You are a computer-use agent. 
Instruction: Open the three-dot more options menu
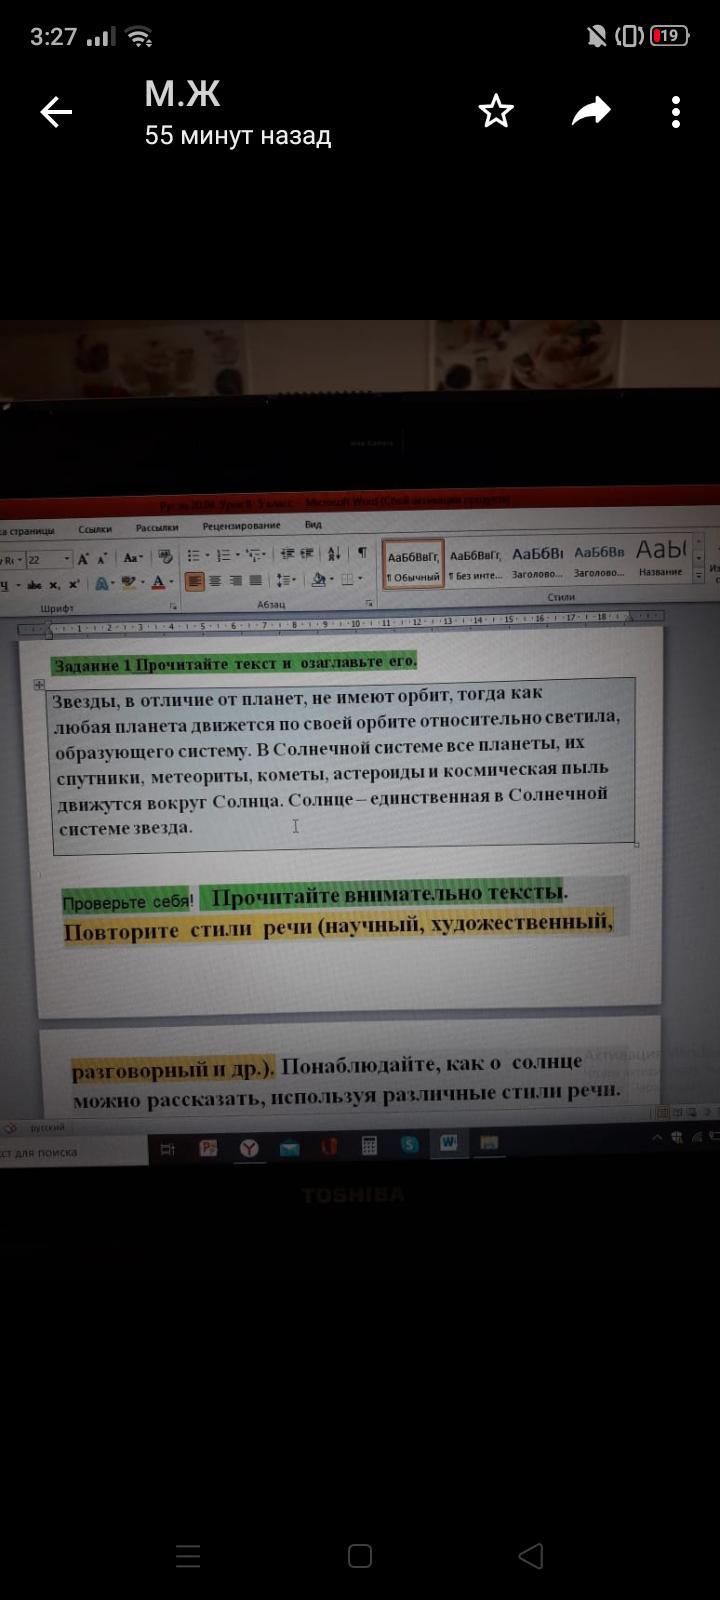click(676, 112)
